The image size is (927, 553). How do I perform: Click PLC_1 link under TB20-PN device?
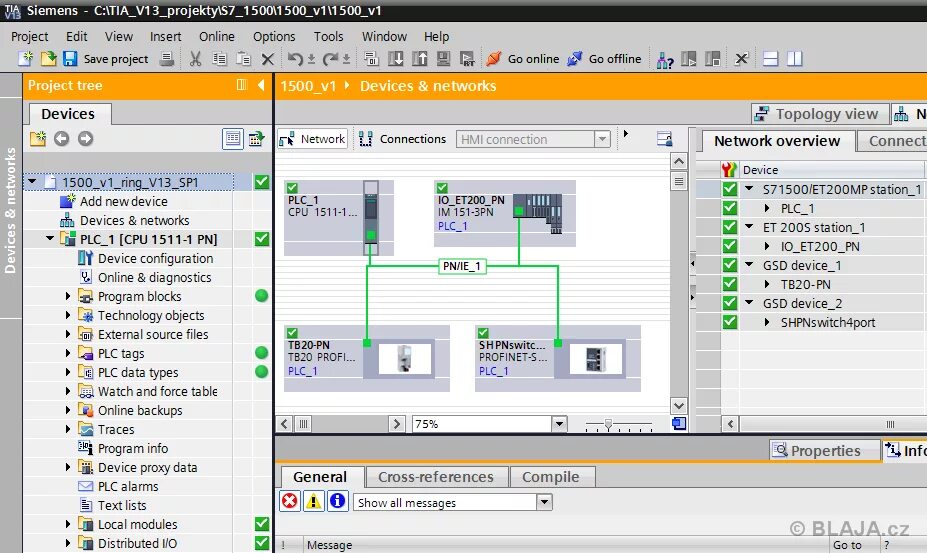pos(303,371)
